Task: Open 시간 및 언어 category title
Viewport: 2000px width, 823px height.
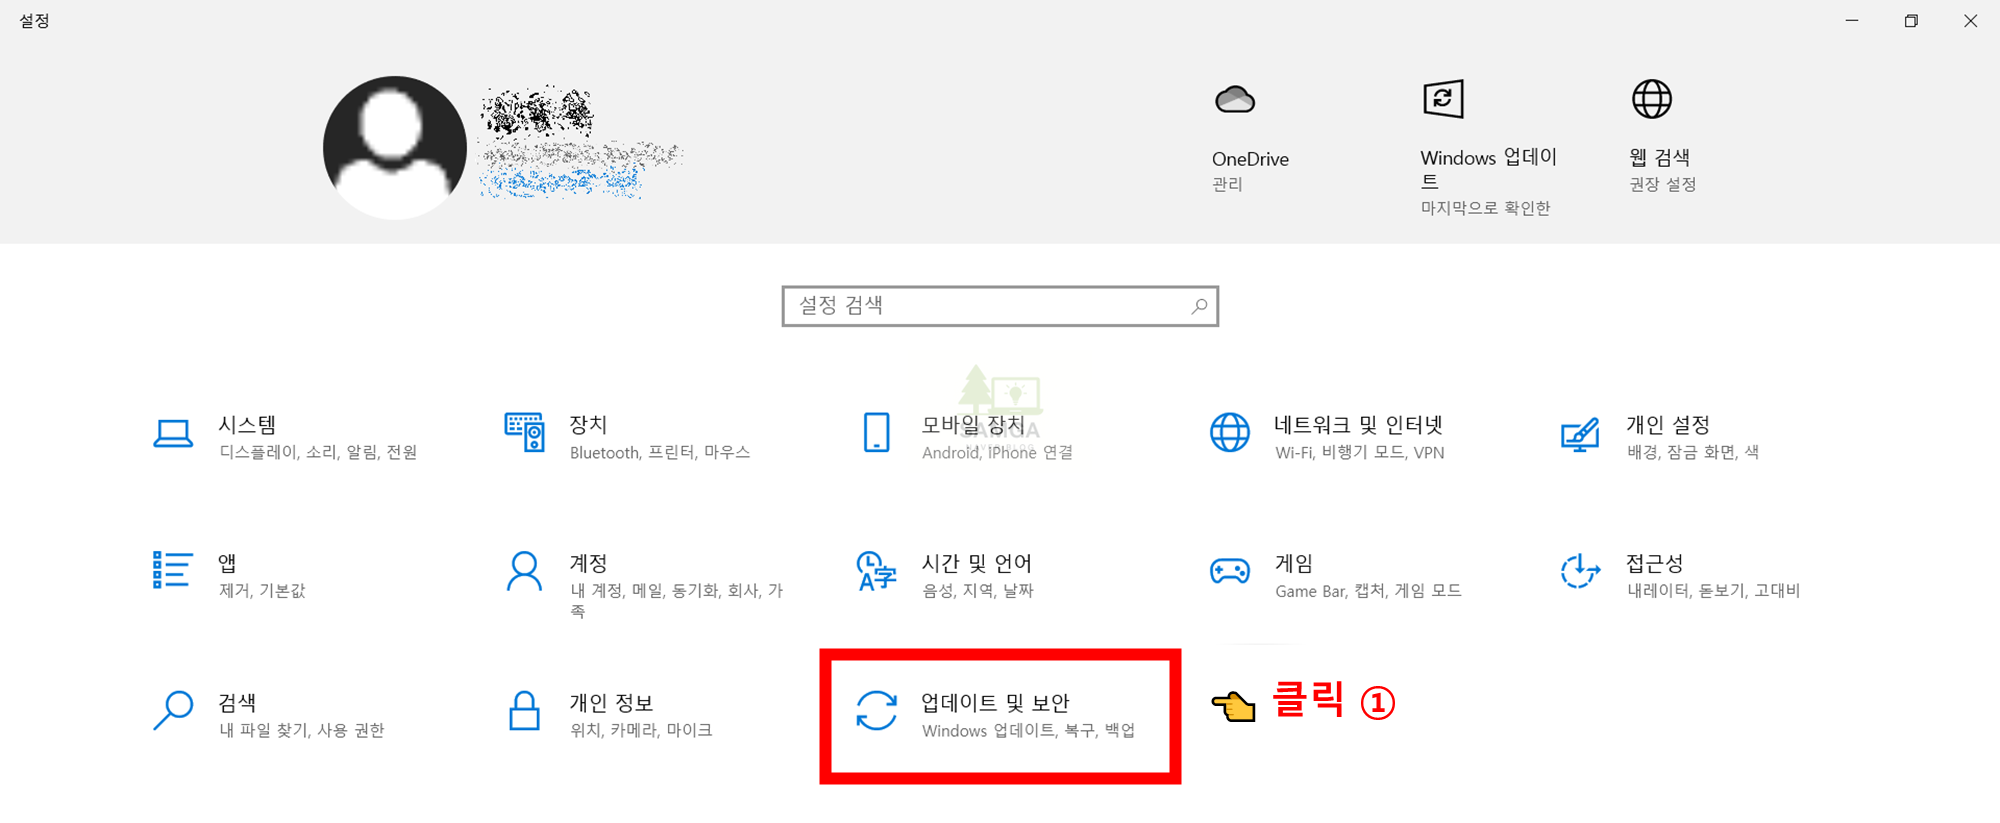Action: (x=976, y=563)
